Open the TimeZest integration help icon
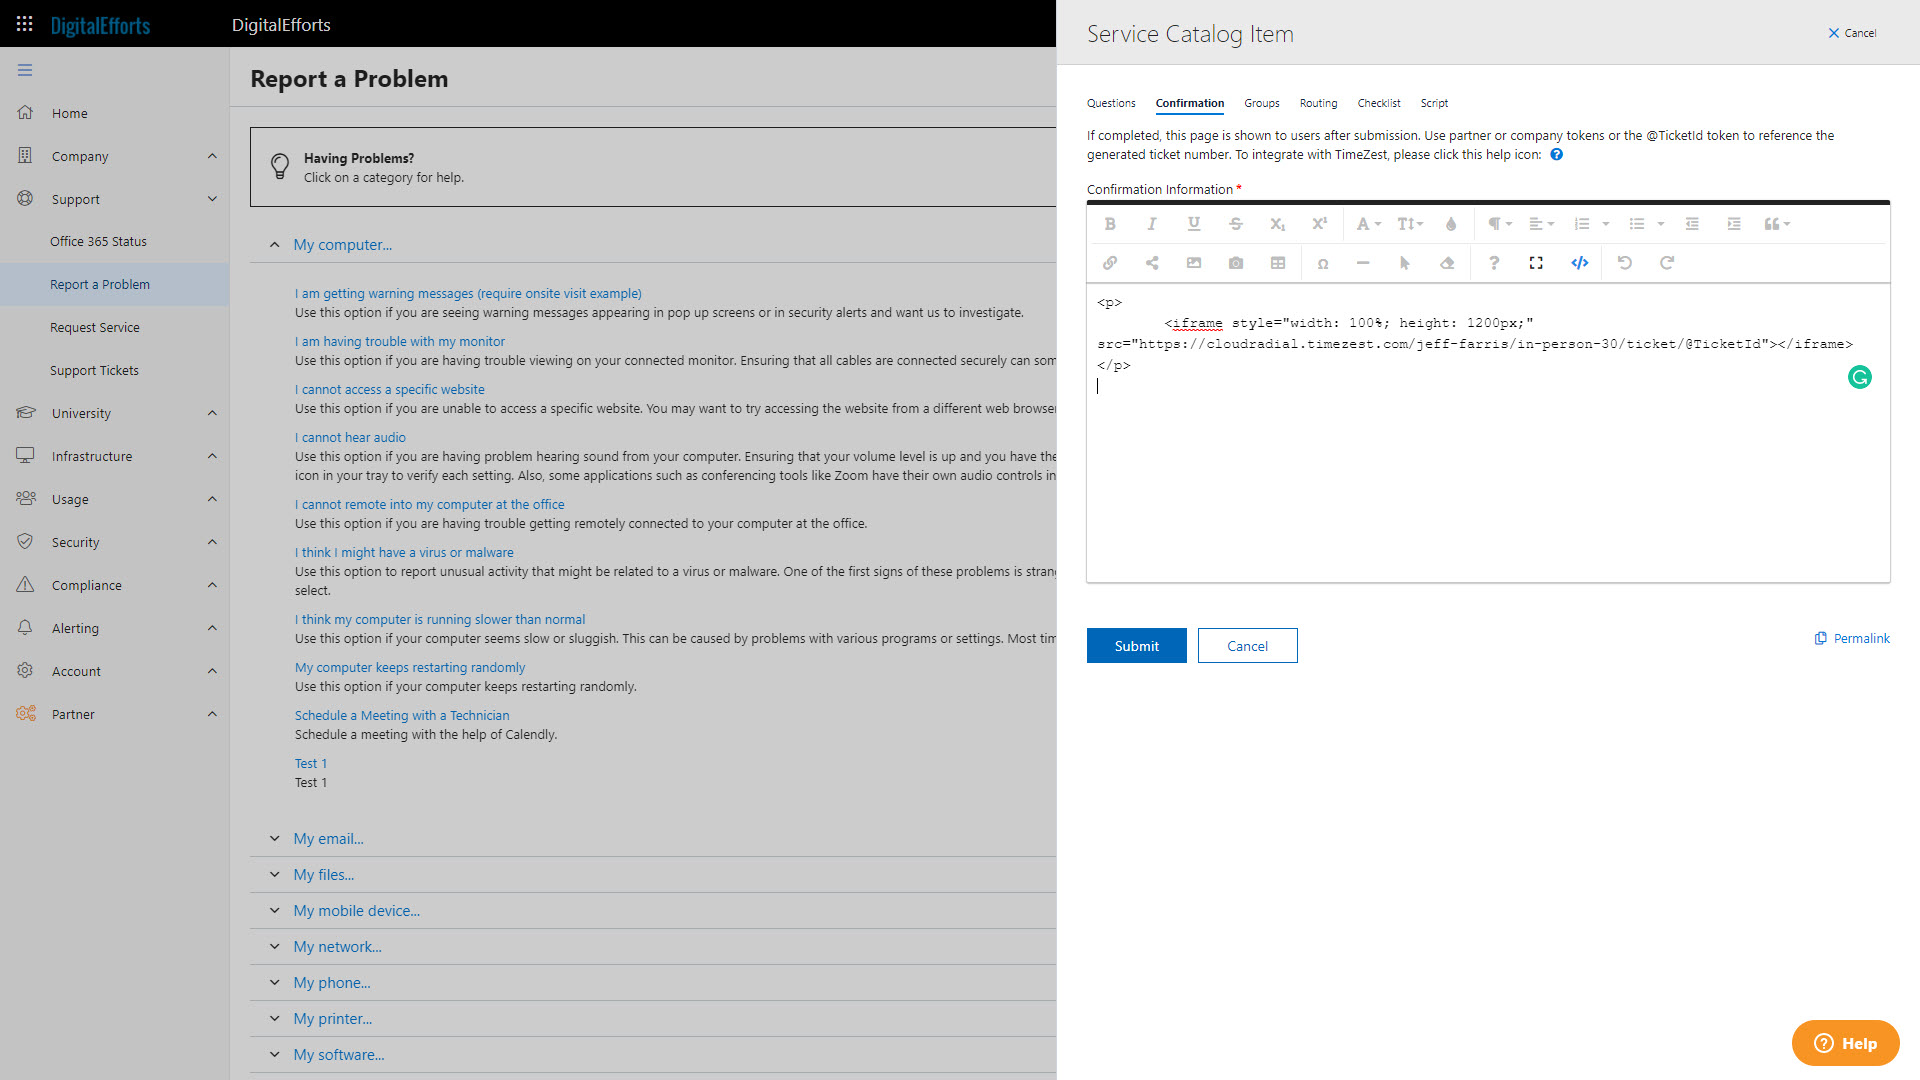1920x1080 pixels. (1556, 154)
